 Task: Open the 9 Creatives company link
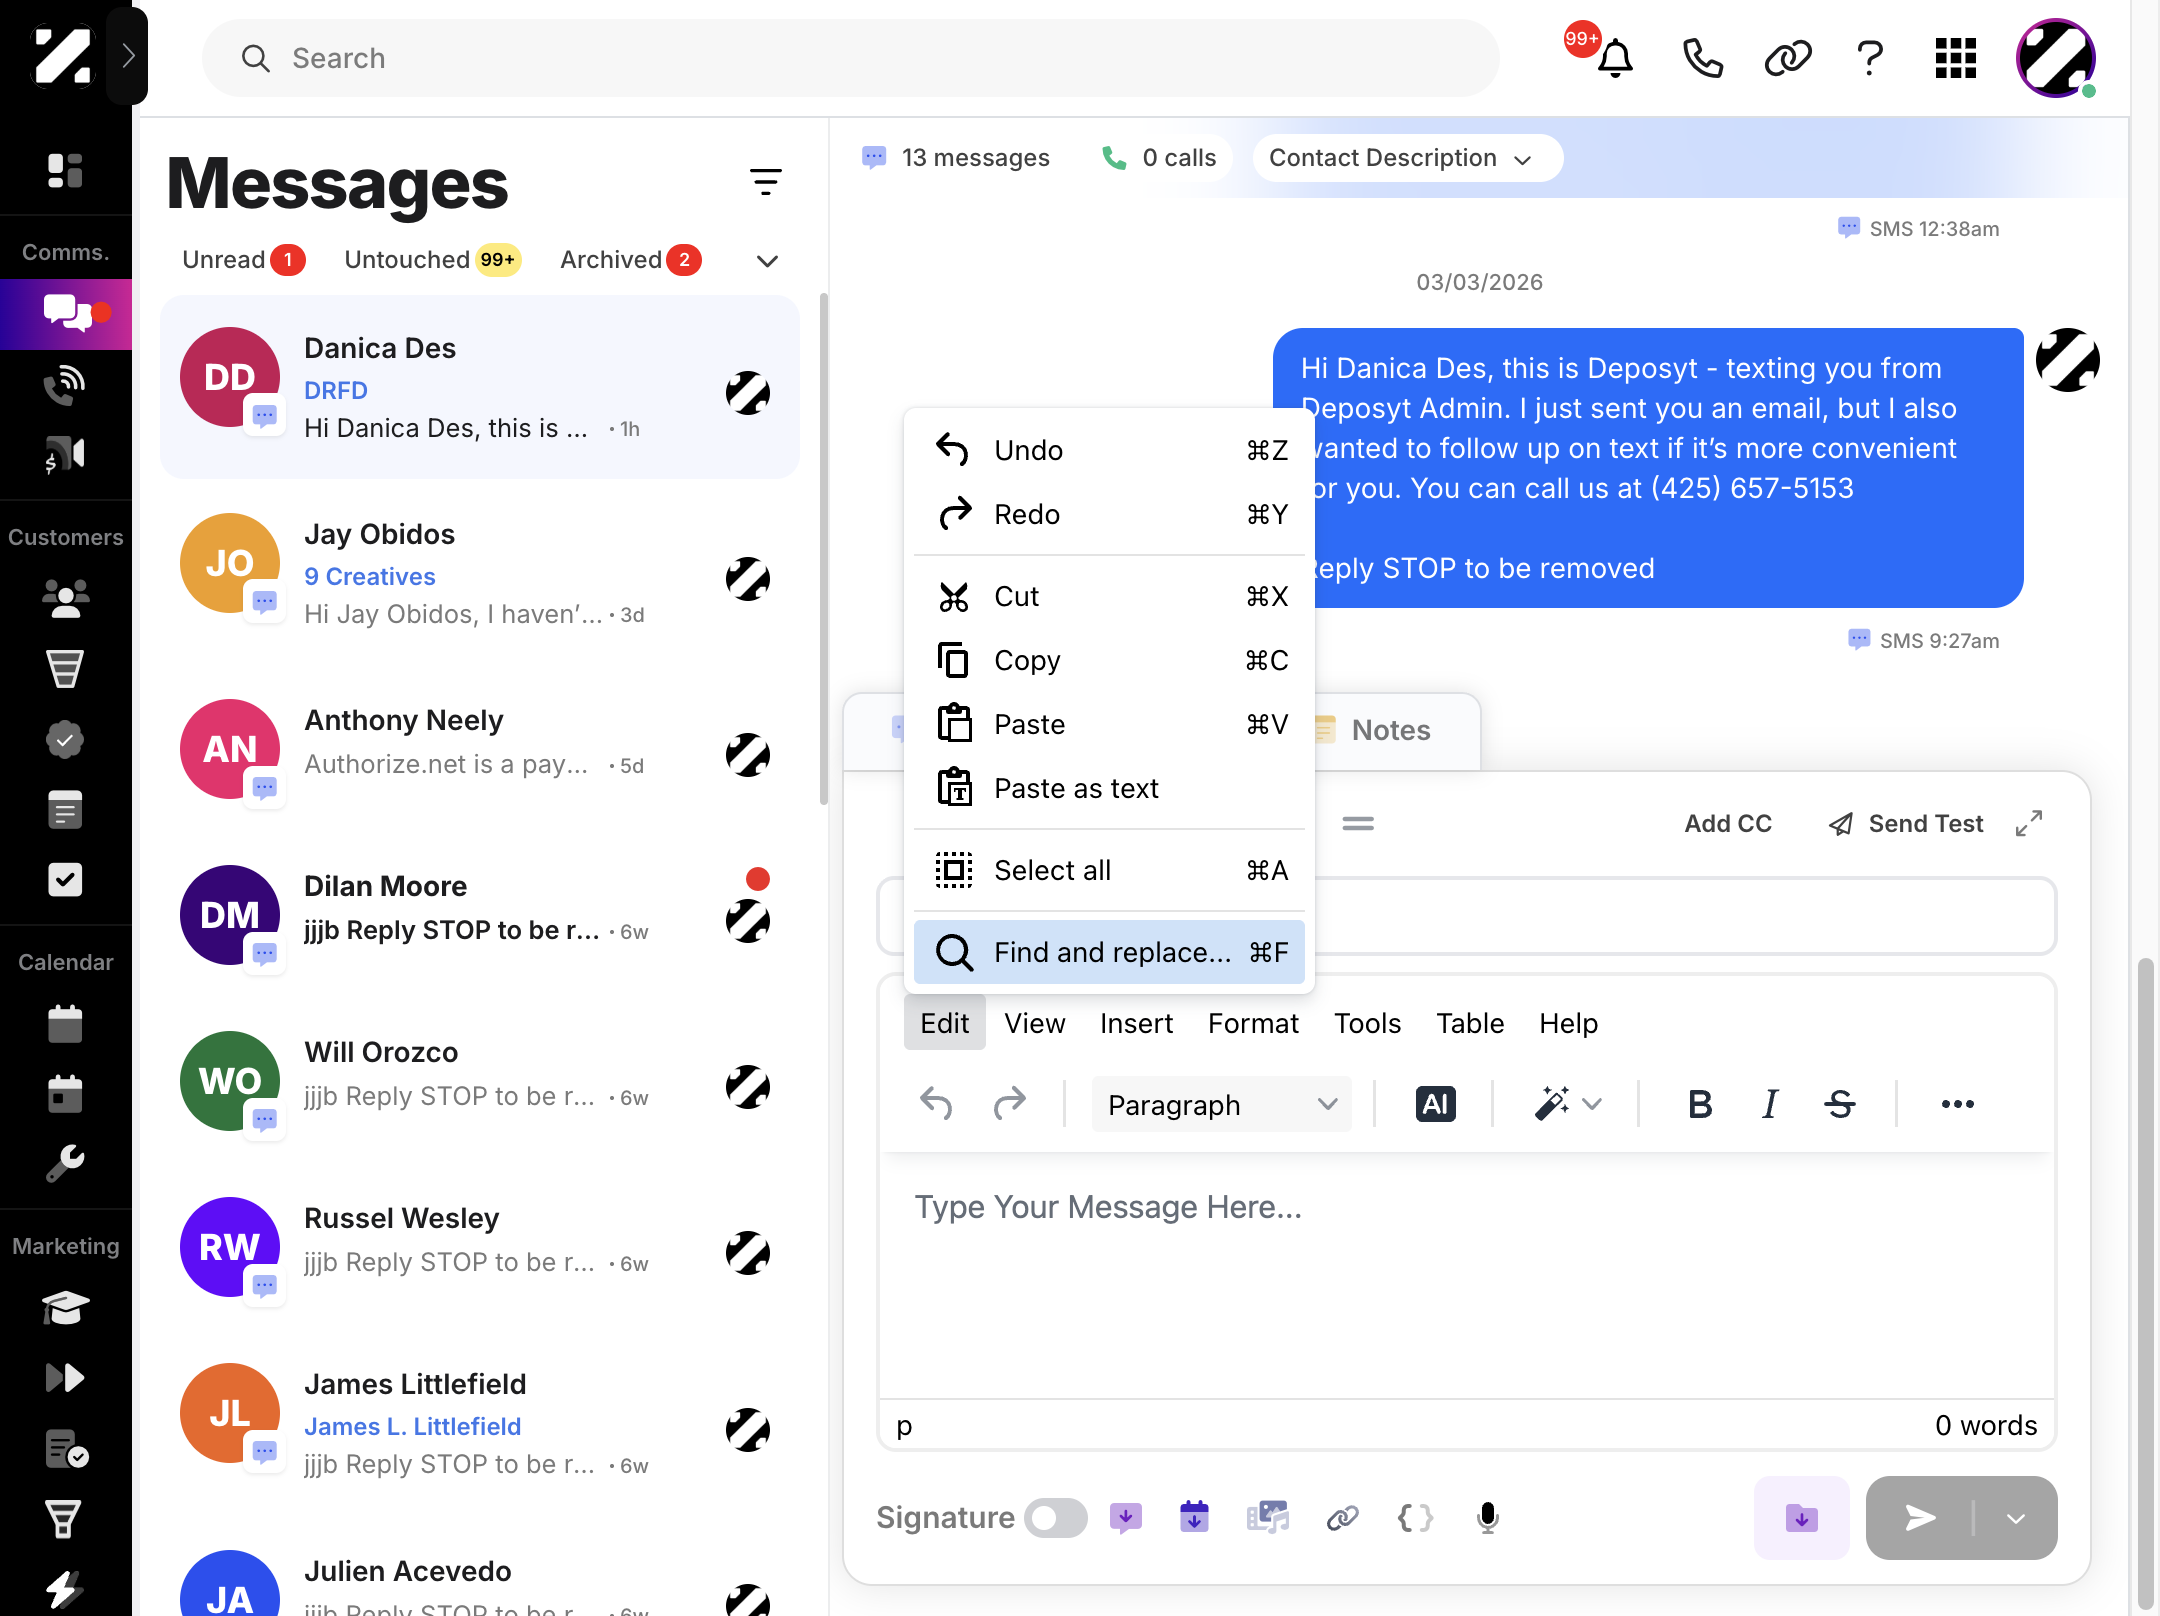click(x=370, y=576)
